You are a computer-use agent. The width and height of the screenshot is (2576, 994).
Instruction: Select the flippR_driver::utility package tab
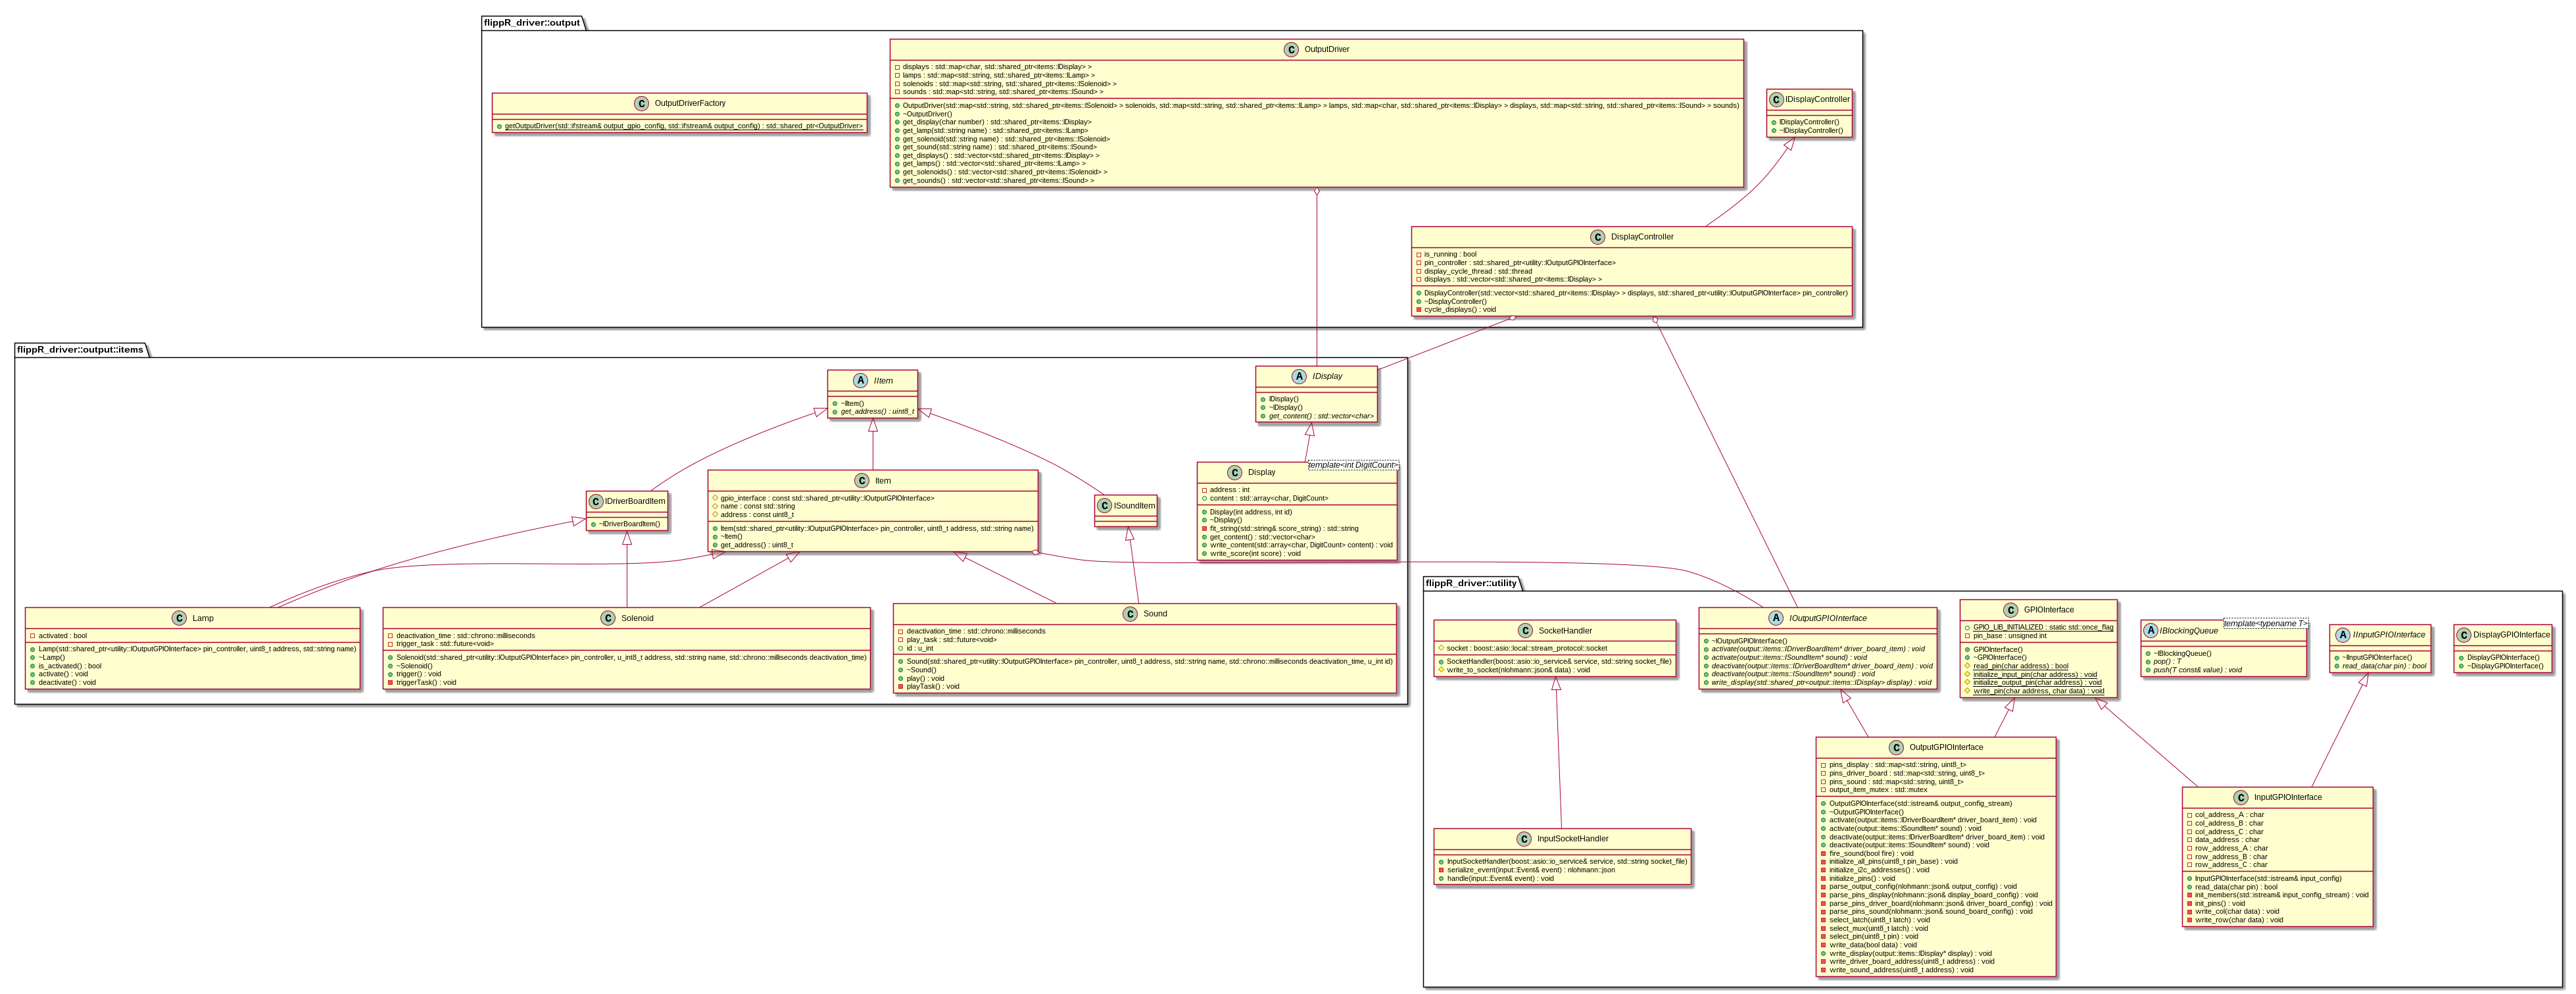click(x=1471, y=582)
